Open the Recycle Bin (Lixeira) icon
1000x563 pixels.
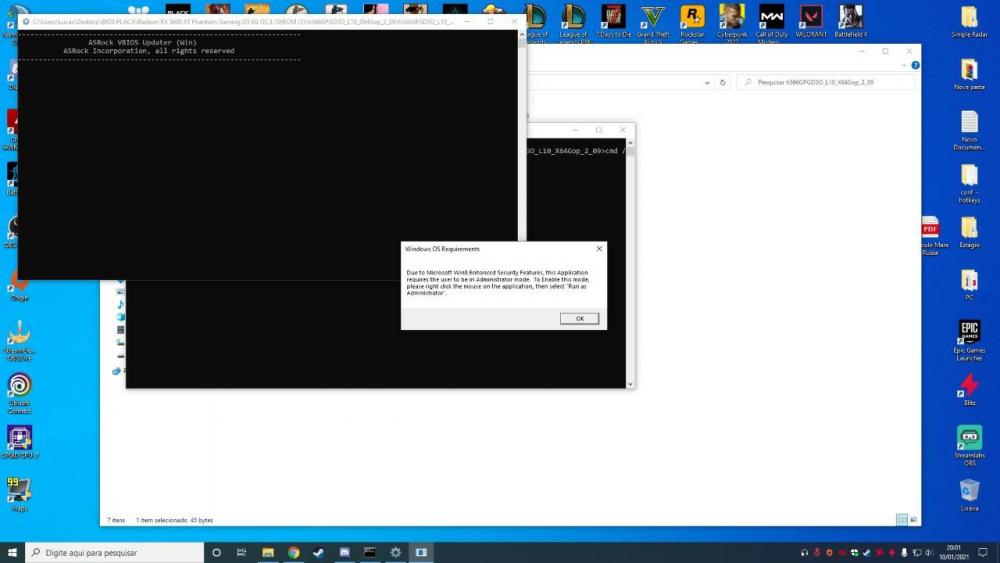pos(969,491)
